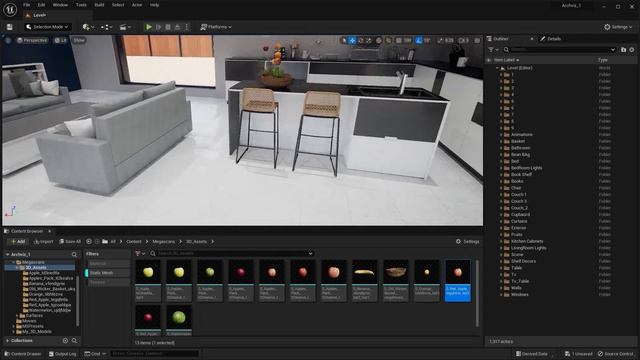Click the Import button
The image size is (640, 360).
click(44, 242)
